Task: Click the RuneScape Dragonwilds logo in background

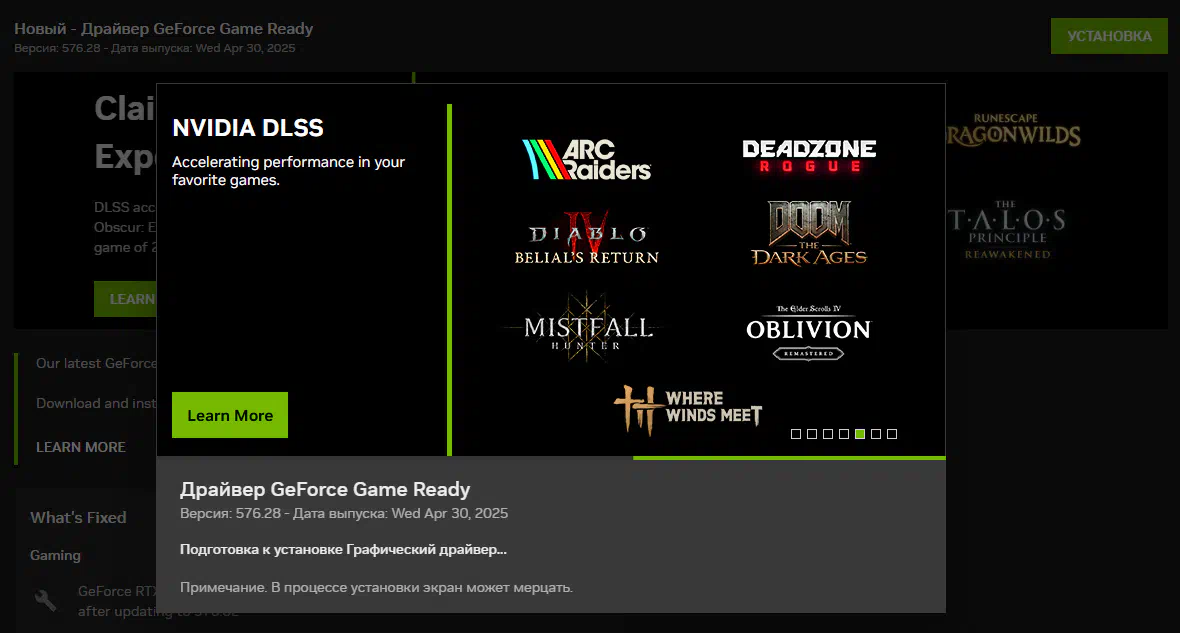Action: 1013,131
